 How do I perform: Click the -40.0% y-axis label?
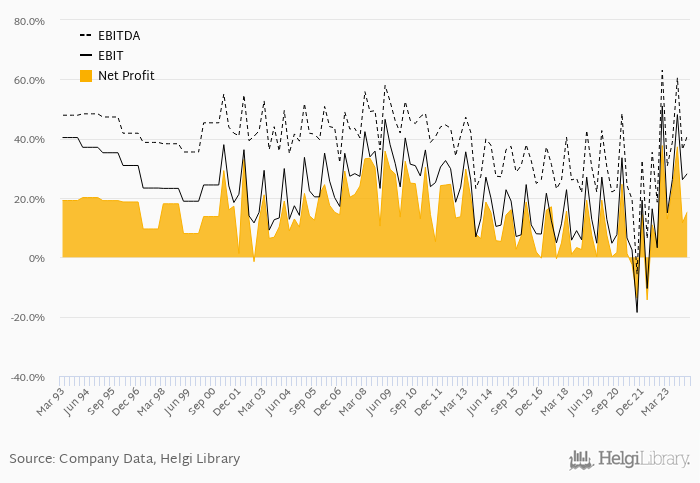tap(28, 378)
